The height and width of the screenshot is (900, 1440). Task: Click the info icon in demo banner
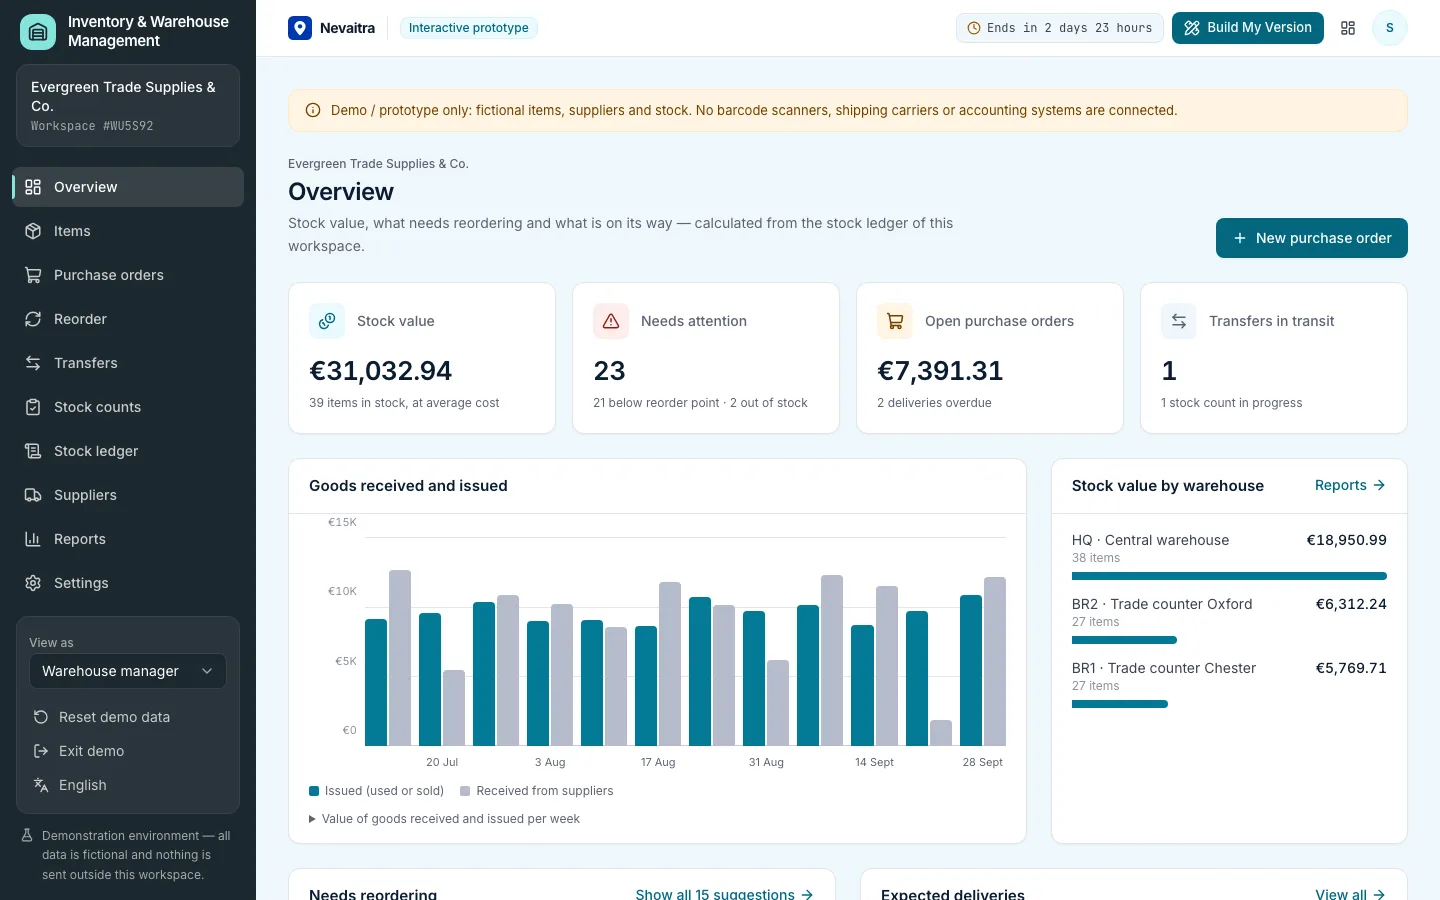pos(313,110)
